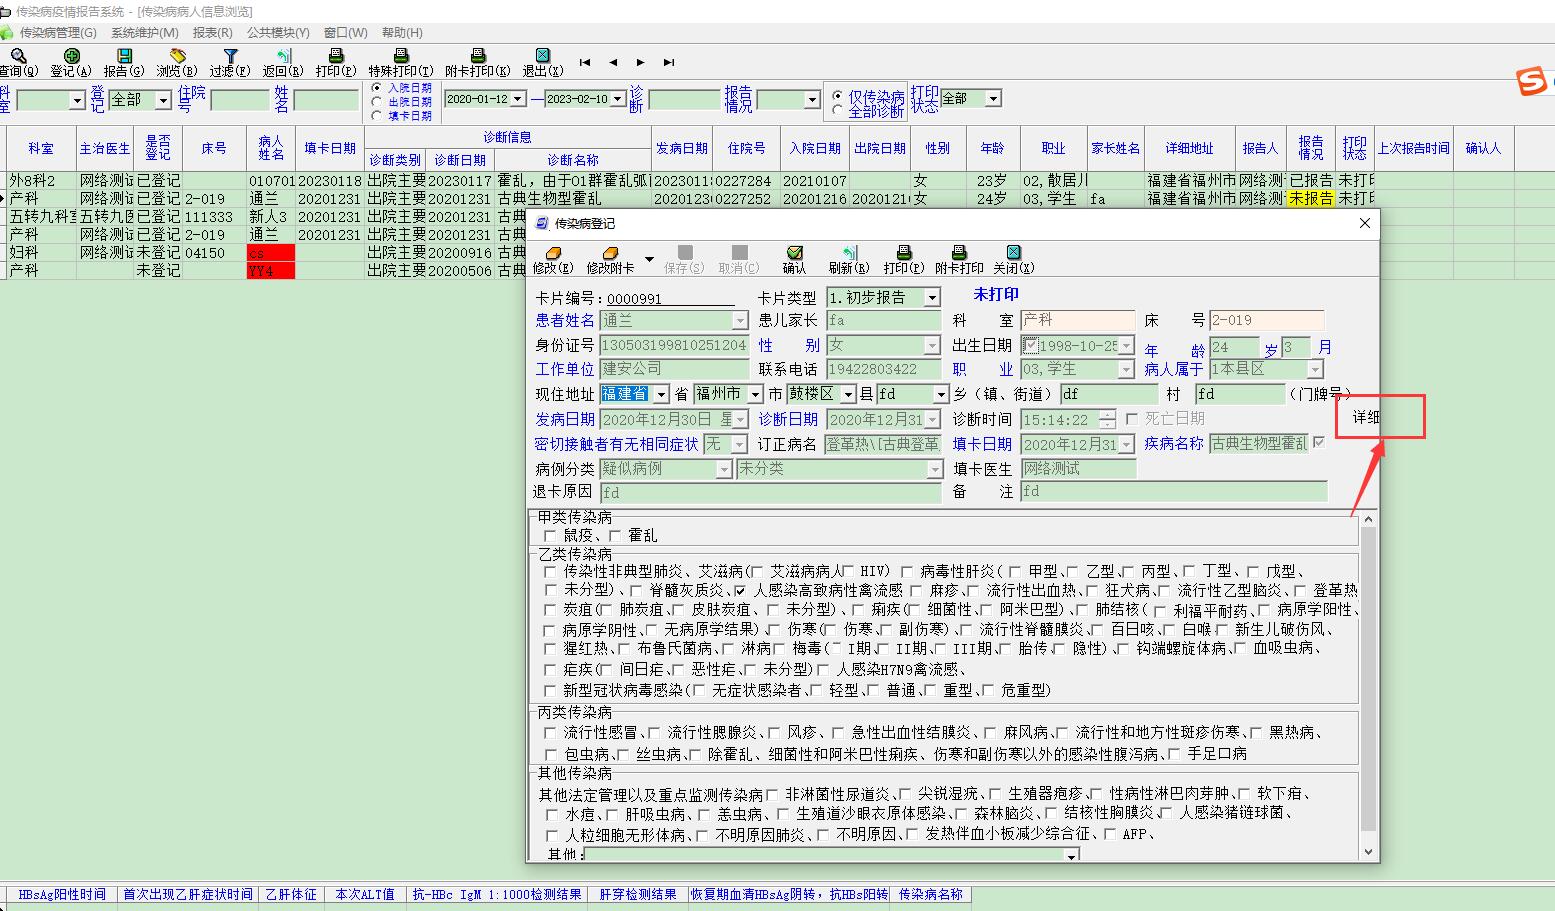The image size is (1555, 911).
Task: Select 仅传染病 radio option
Action: (x=838, y=97)
